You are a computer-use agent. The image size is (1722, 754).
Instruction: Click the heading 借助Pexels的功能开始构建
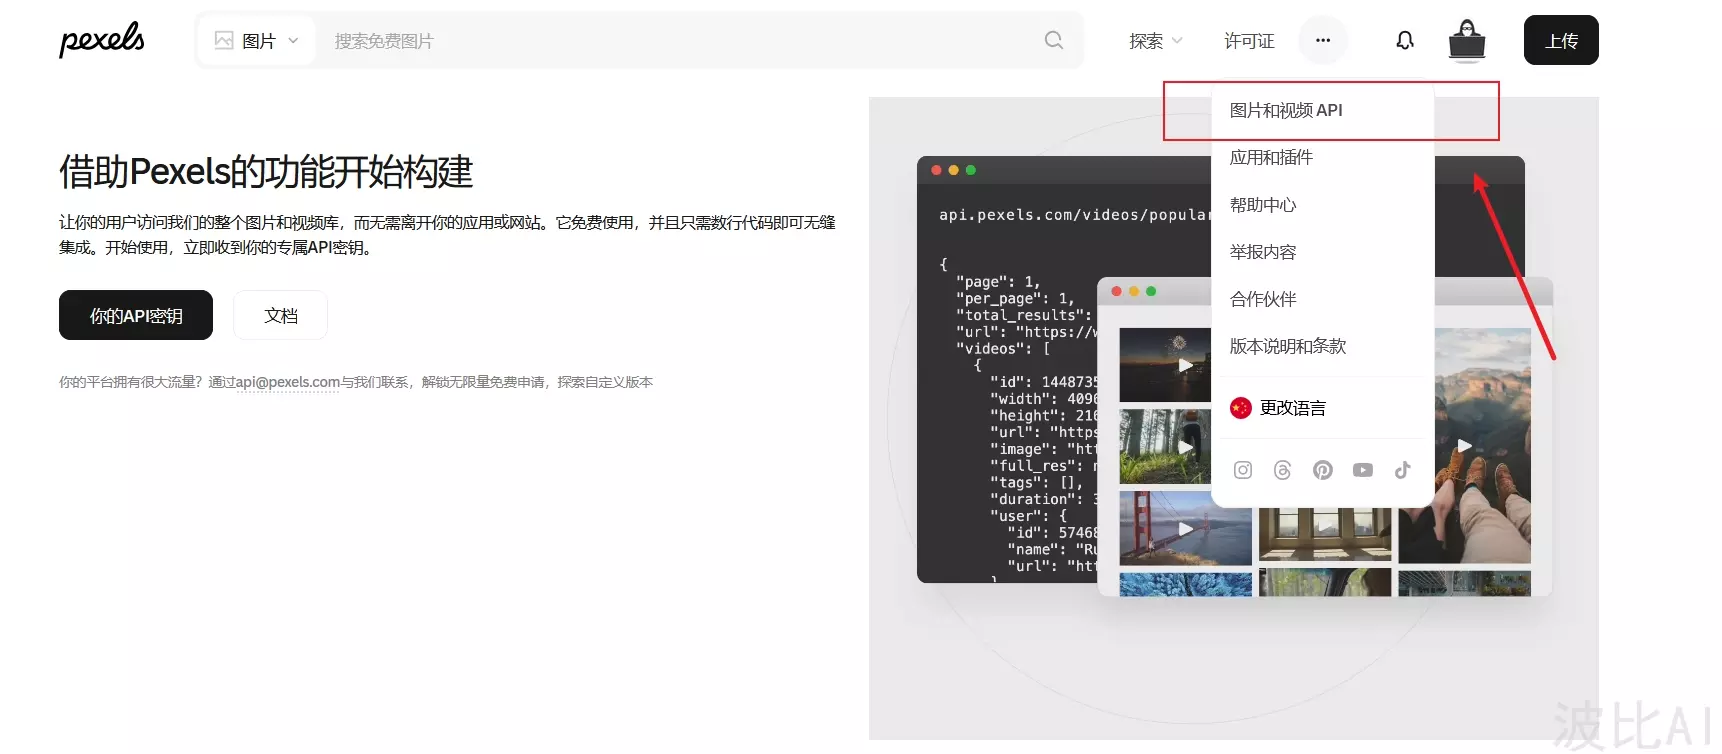click(266, 172)
